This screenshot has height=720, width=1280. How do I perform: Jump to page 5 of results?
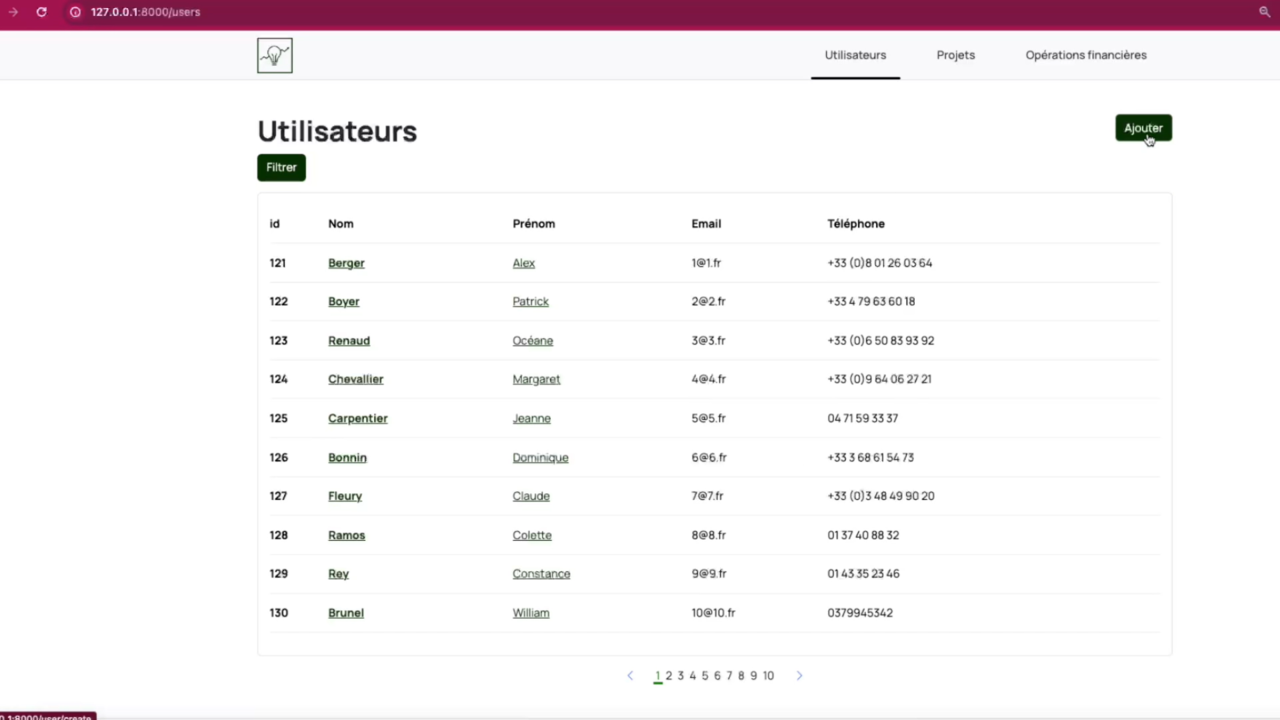click(705, 675)
